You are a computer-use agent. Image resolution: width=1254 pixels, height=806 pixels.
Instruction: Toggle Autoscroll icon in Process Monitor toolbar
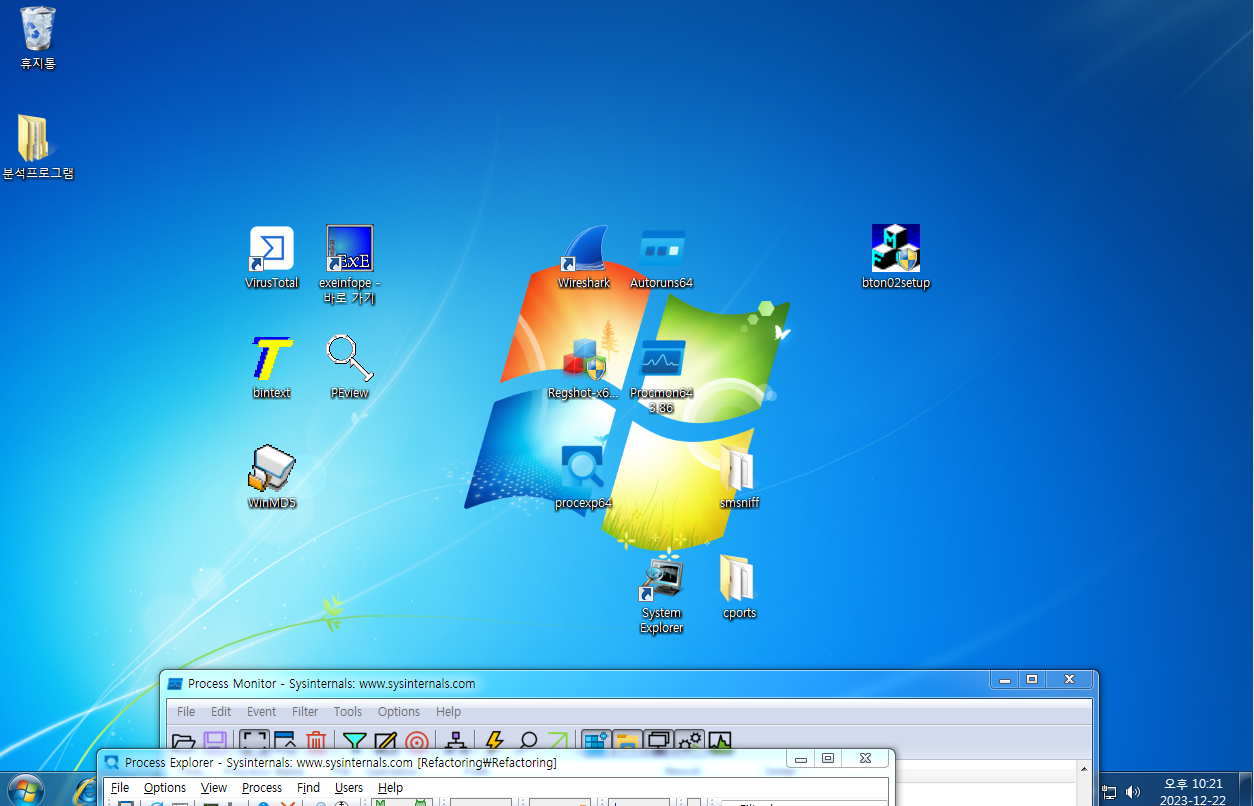click(x=285, y=742)
